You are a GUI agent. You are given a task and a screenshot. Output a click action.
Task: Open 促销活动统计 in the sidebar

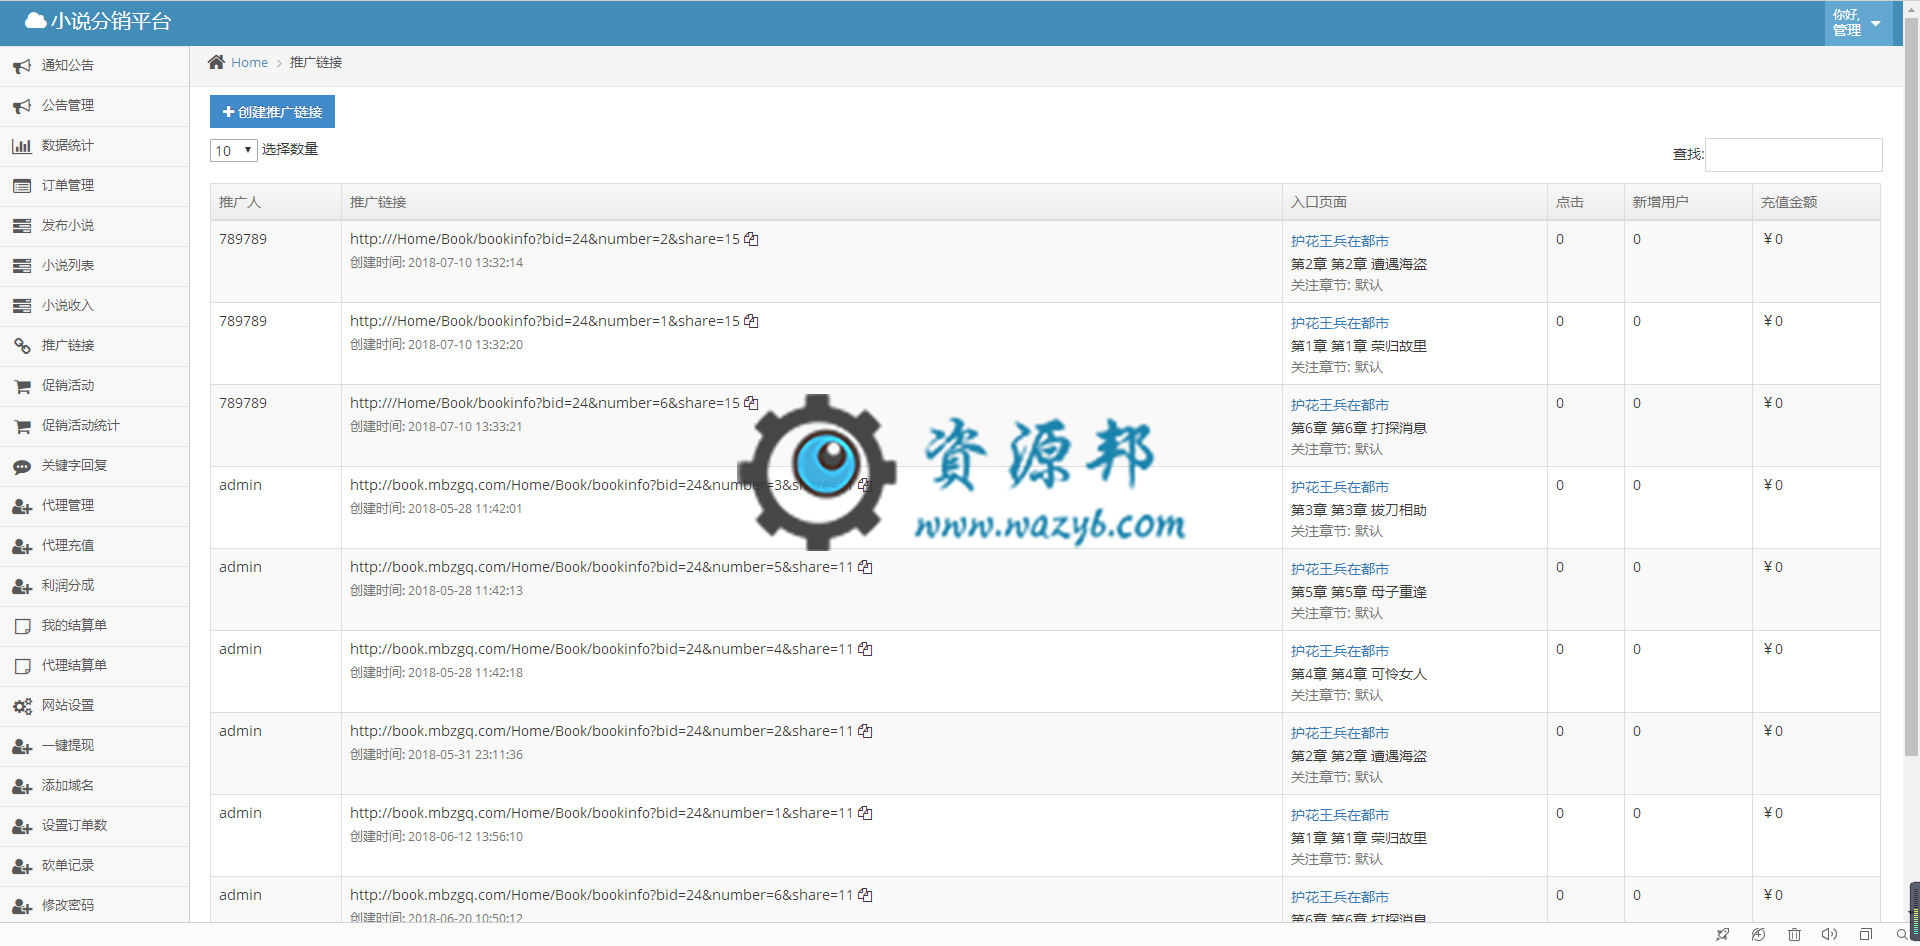point(95,426)
